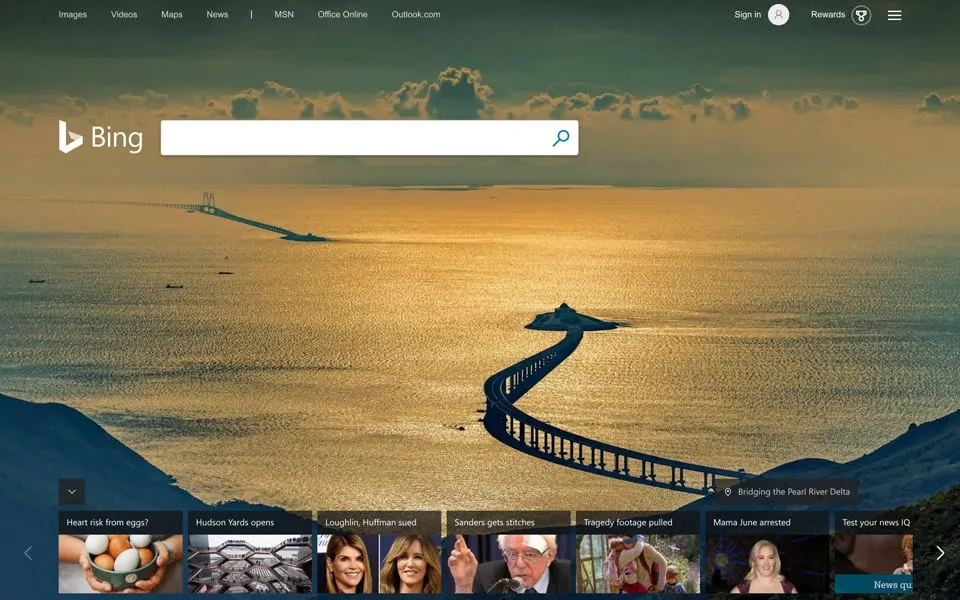Click the magnifying glass search icon
This screenshot has height=600, width=960.
[561, 138]
